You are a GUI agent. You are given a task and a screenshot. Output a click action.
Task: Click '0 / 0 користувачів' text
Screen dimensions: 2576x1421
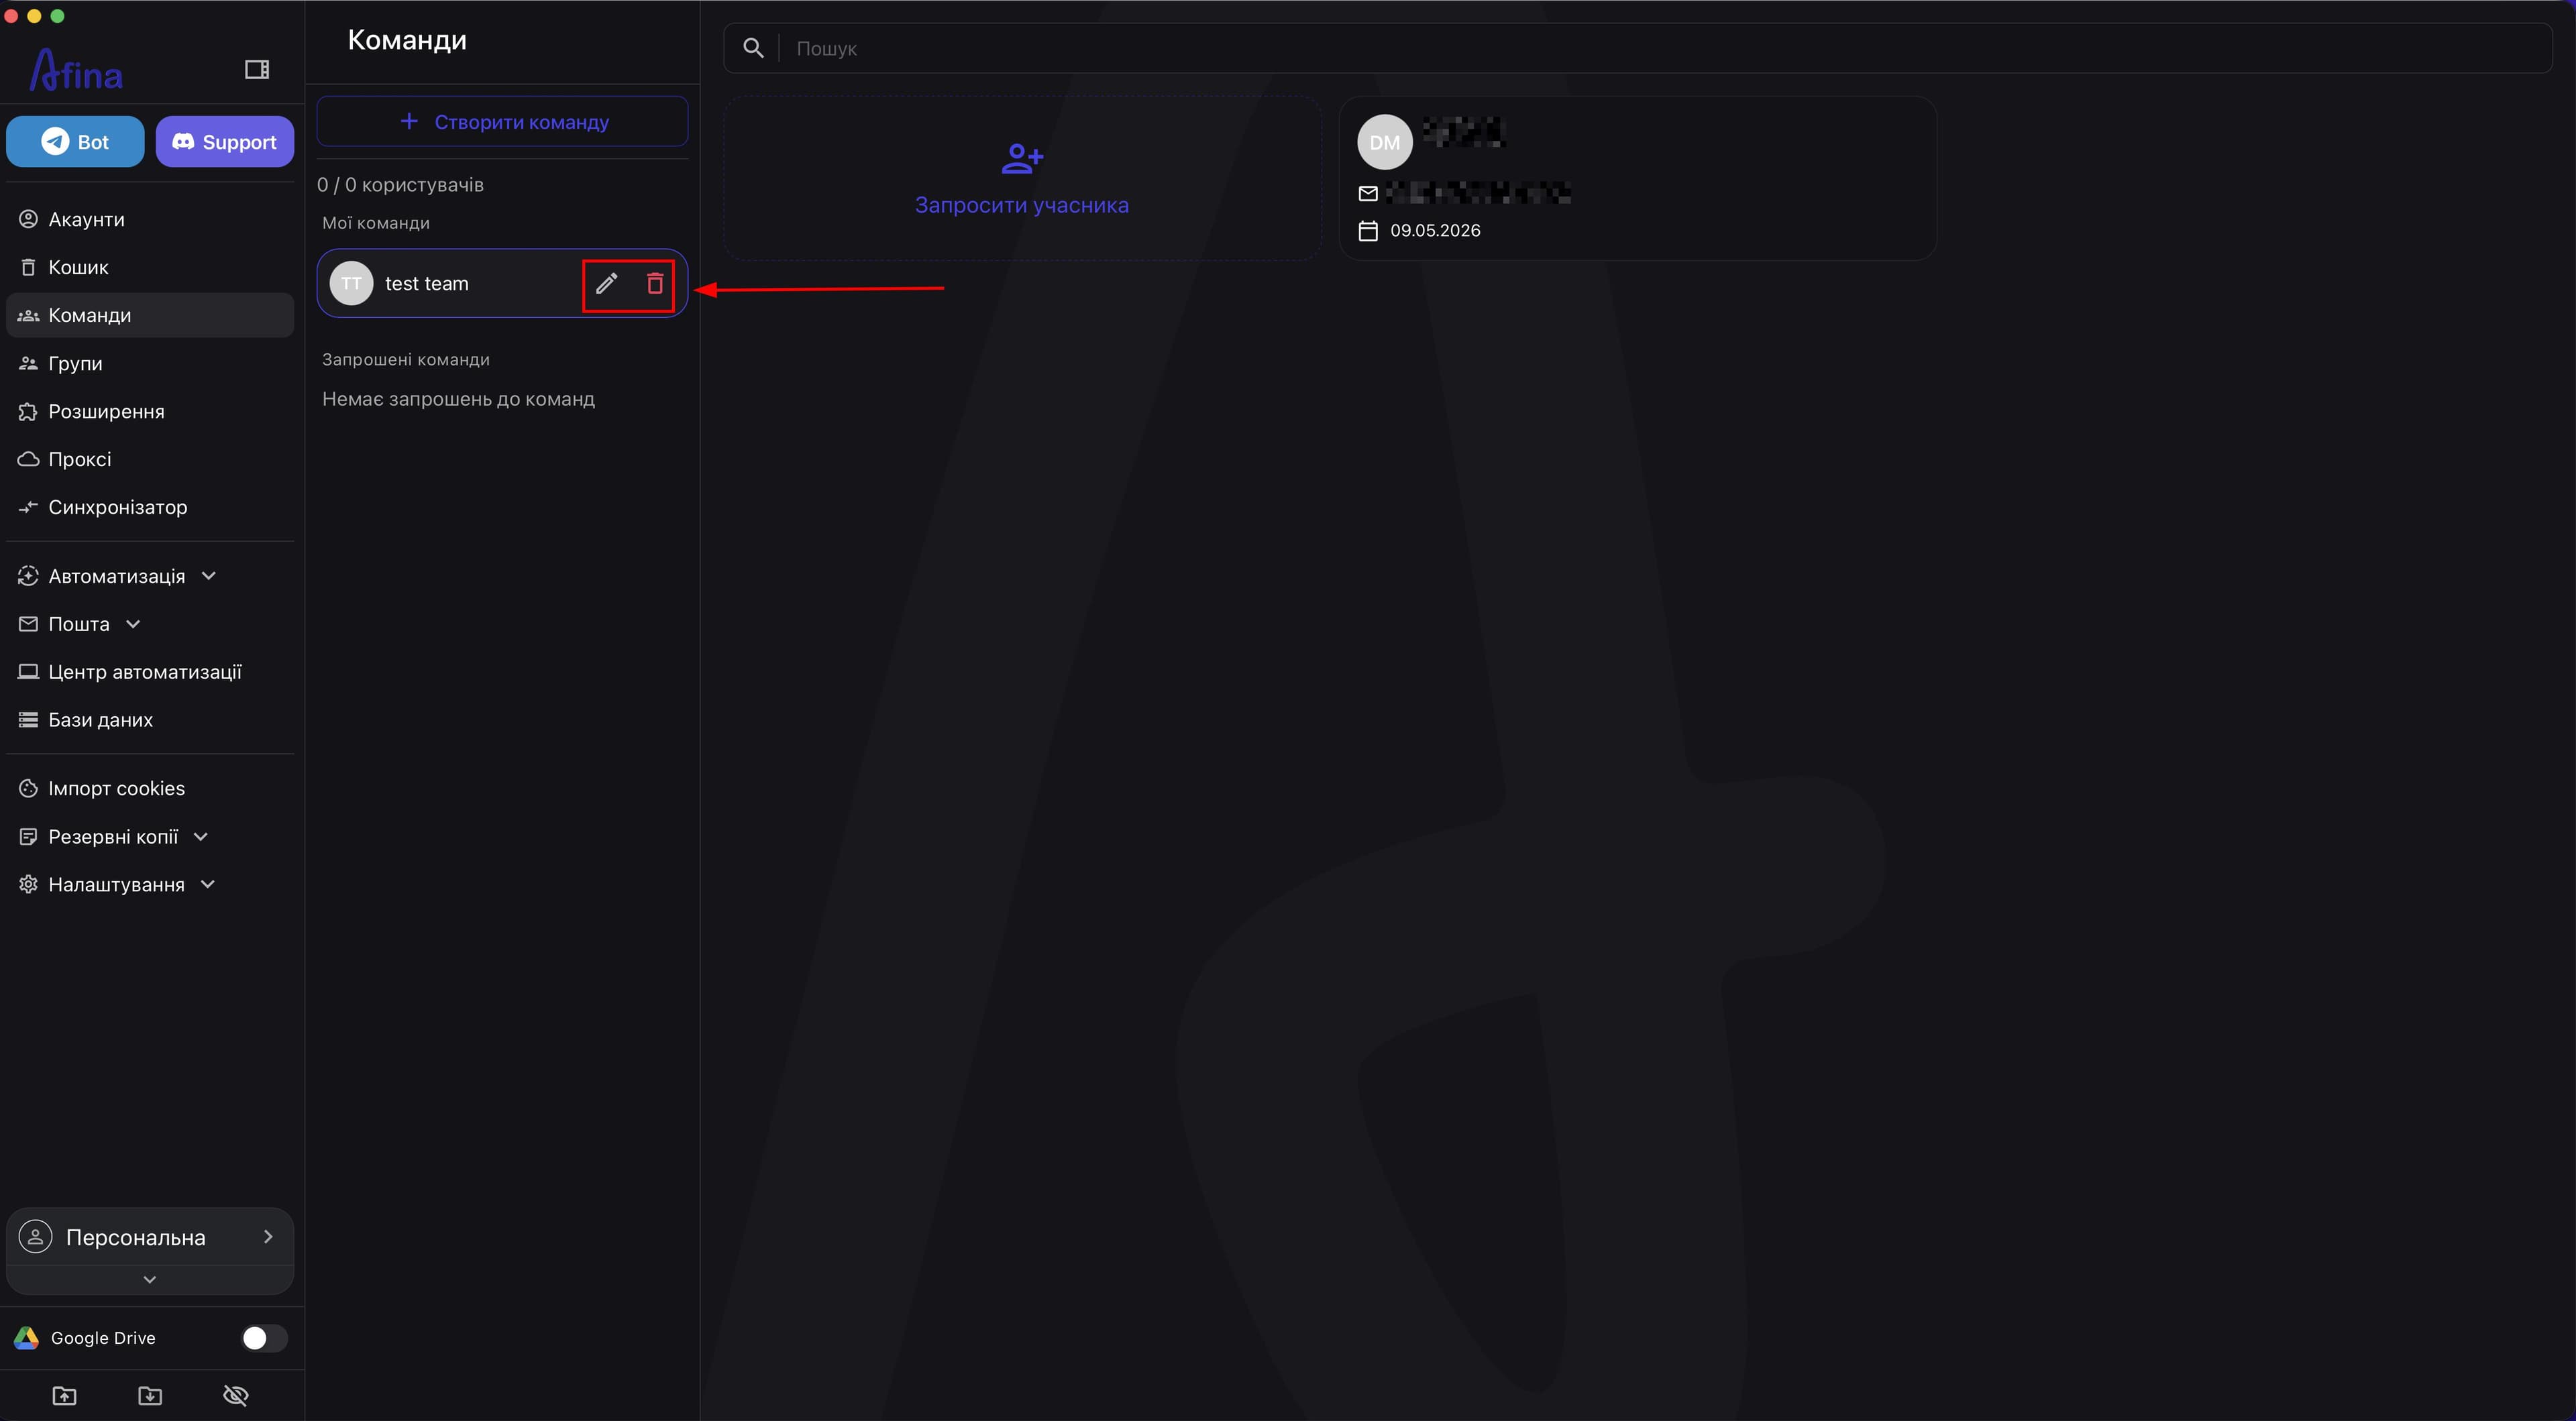click(x=400, y=185)
